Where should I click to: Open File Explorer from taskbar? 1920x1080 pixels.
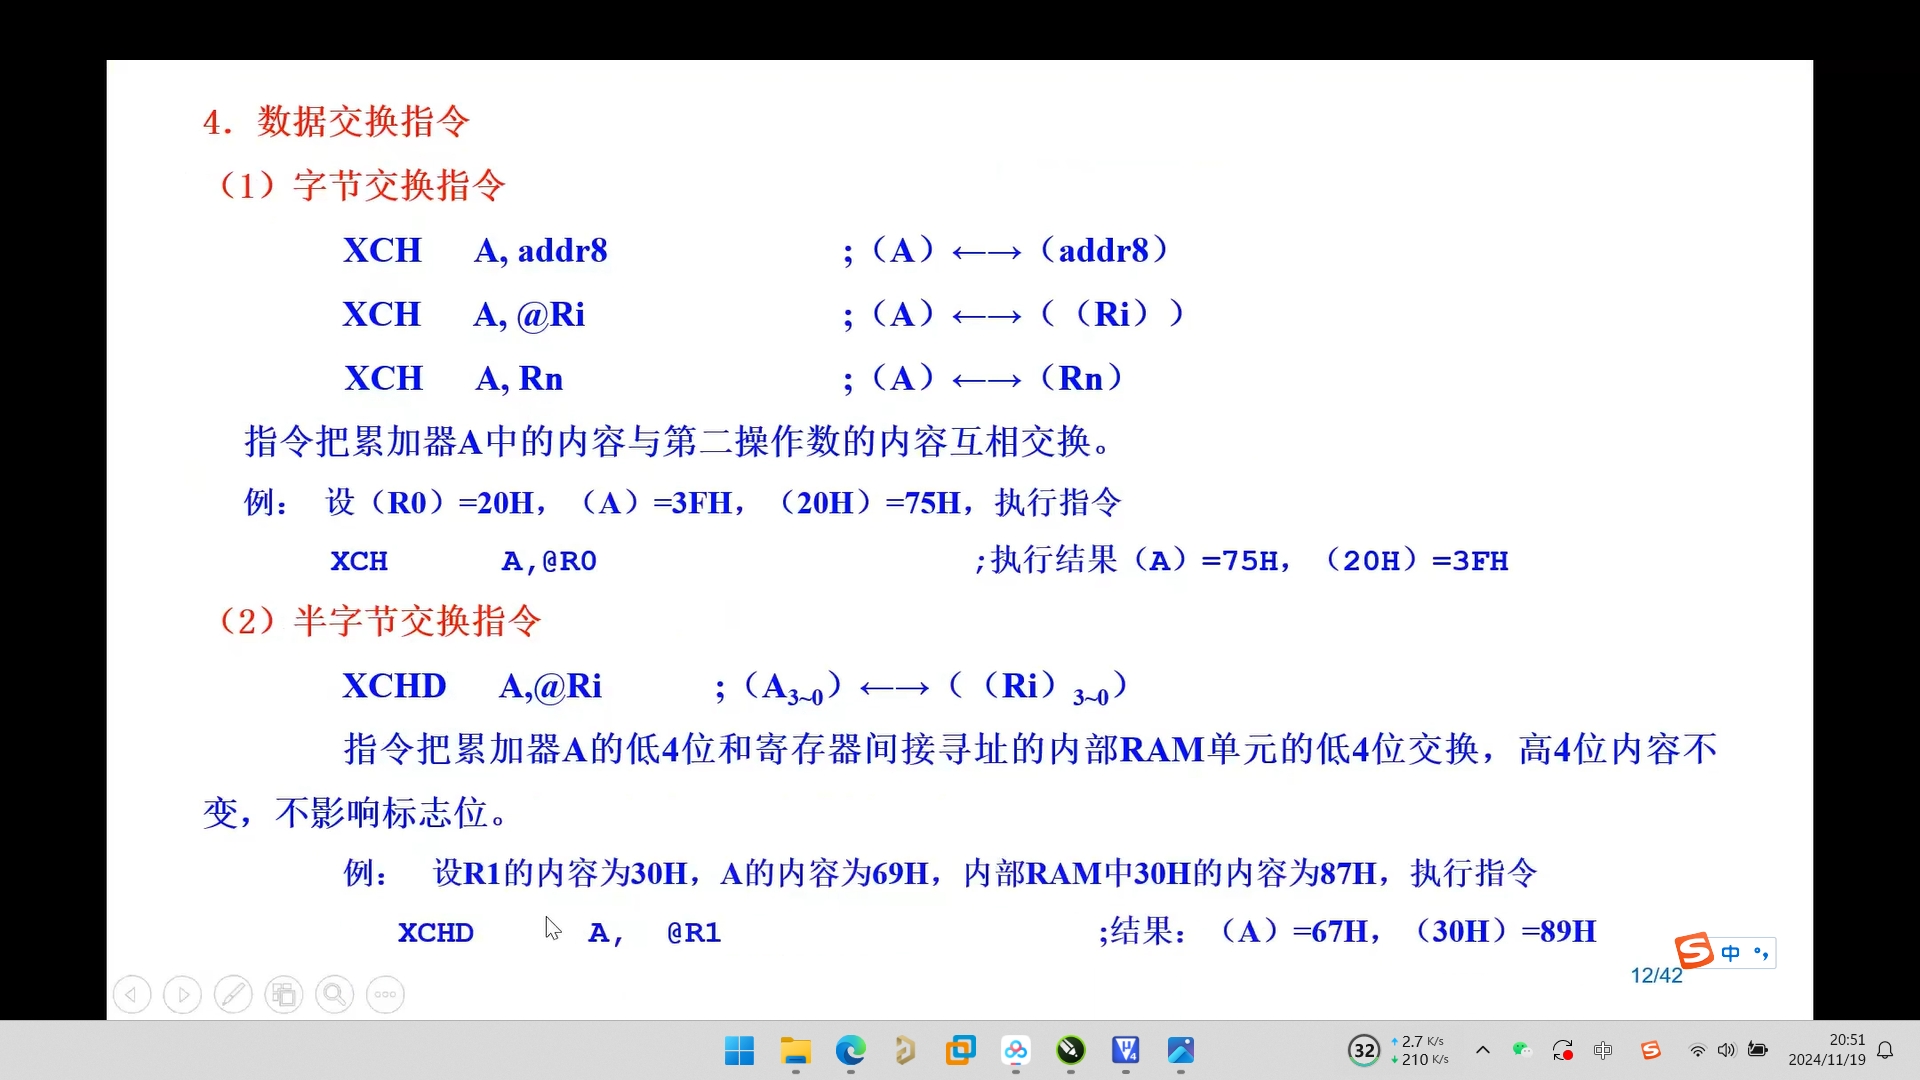[x=795, y=1050]
